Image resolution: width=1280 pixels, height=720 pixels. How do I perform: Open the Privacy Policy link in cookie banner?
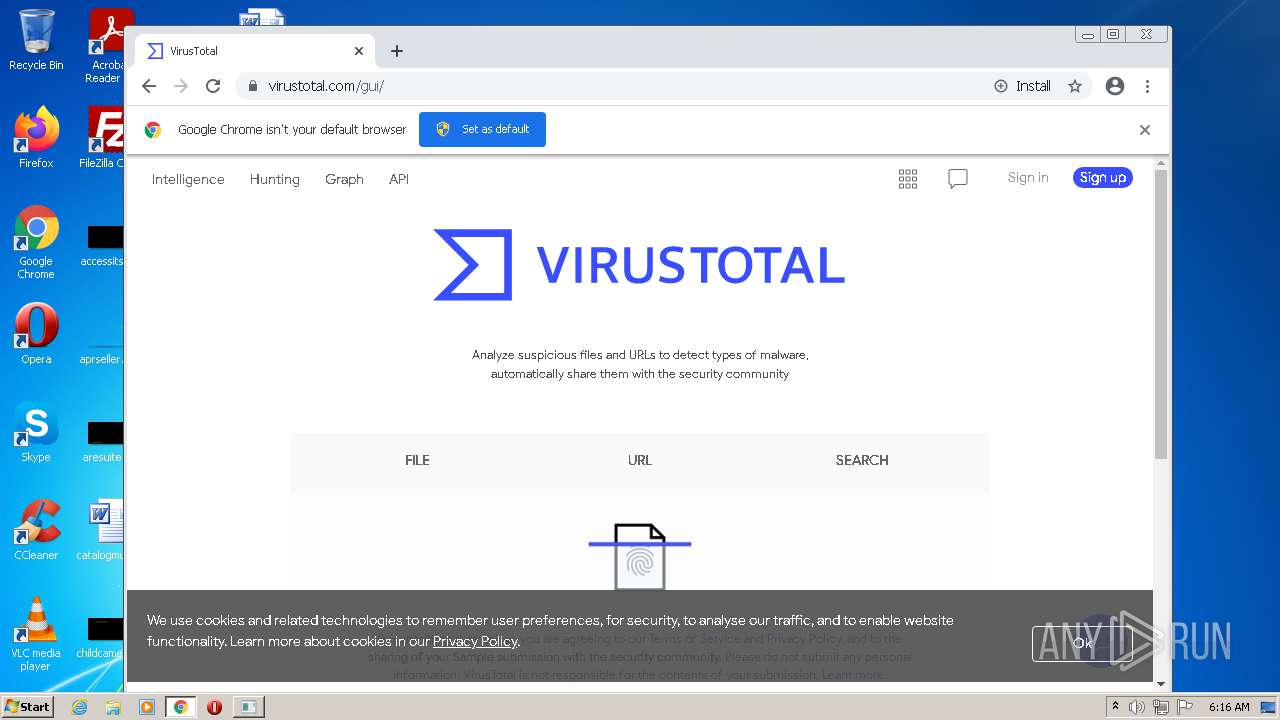click(475, 641)
